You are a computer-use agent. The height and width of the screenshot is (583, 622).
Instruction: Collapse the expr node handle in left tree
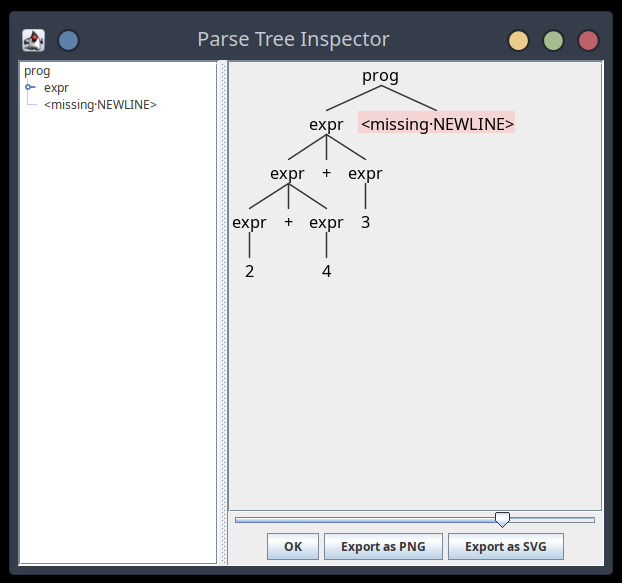pyautogui.click(x=30, y=88)
